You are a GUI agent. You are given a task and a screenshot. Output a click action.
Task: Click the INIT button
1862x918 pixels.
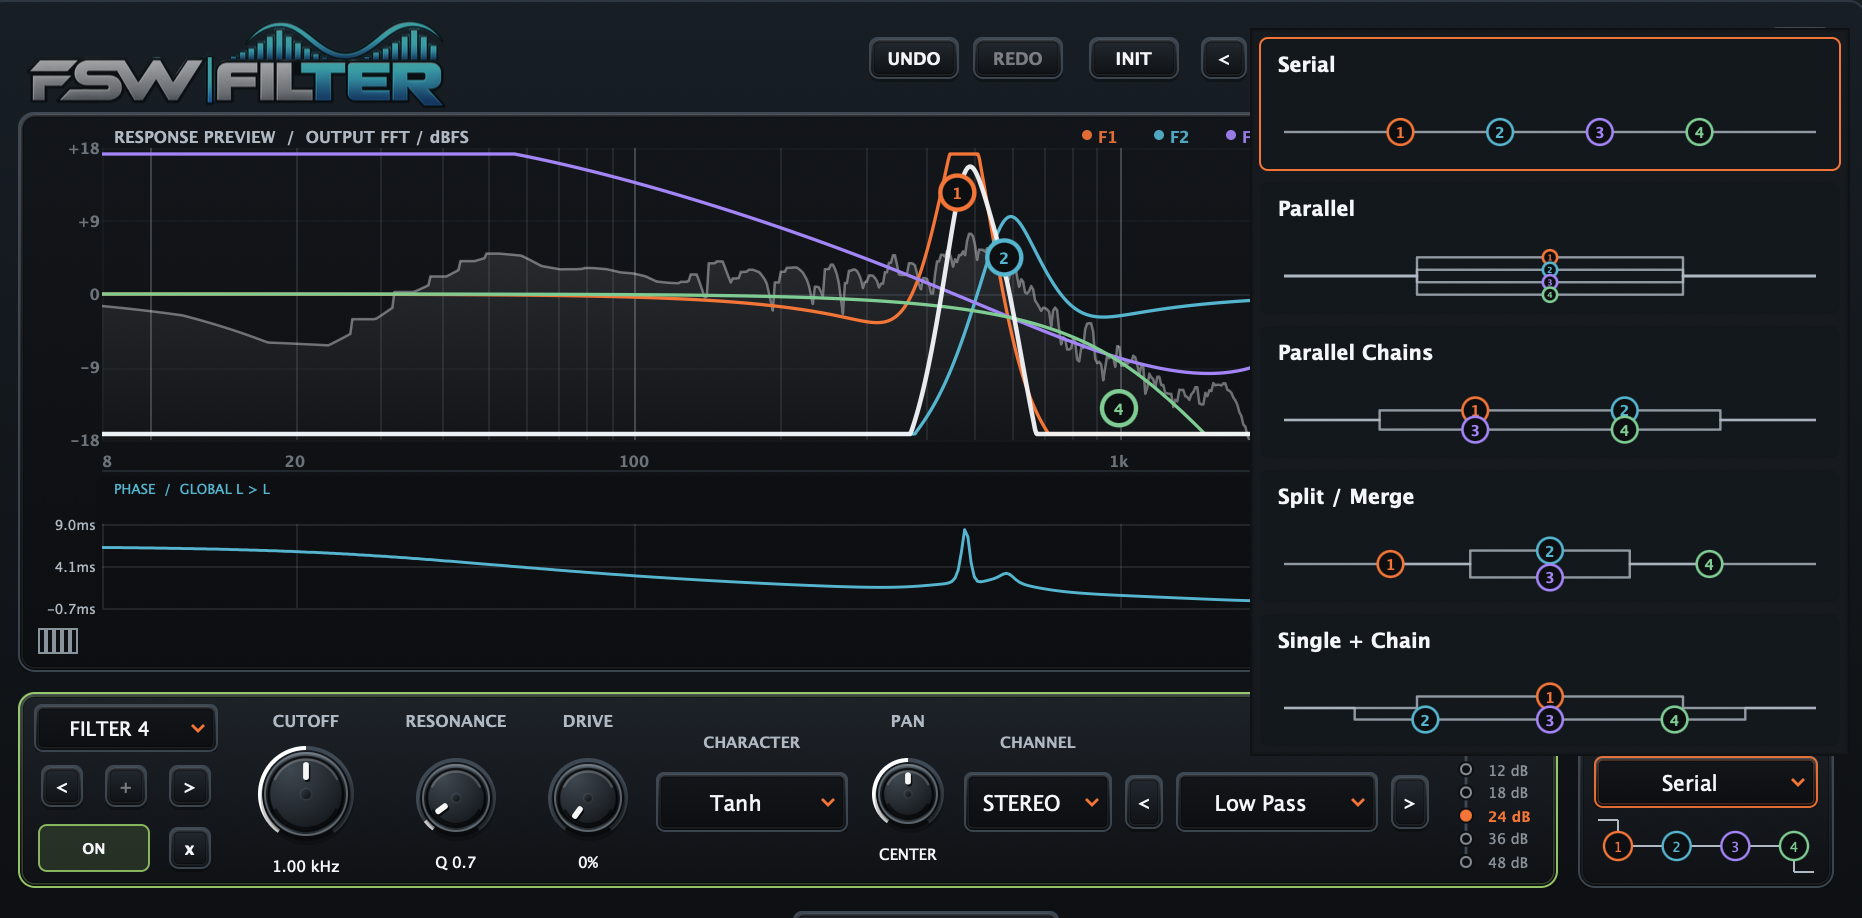tap(1133, 59)
